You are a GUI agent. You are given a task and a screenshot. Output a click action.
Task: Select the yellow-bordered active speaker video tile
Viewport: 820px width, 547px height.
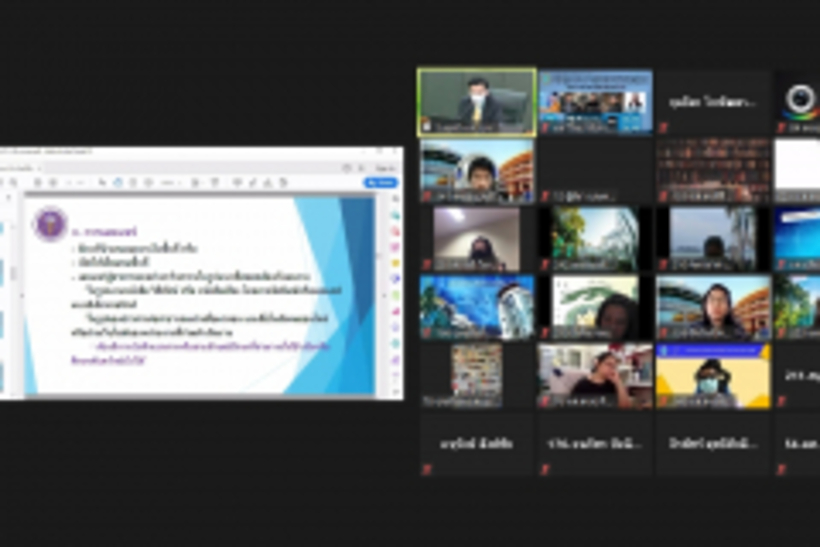[x=476, y=101]
